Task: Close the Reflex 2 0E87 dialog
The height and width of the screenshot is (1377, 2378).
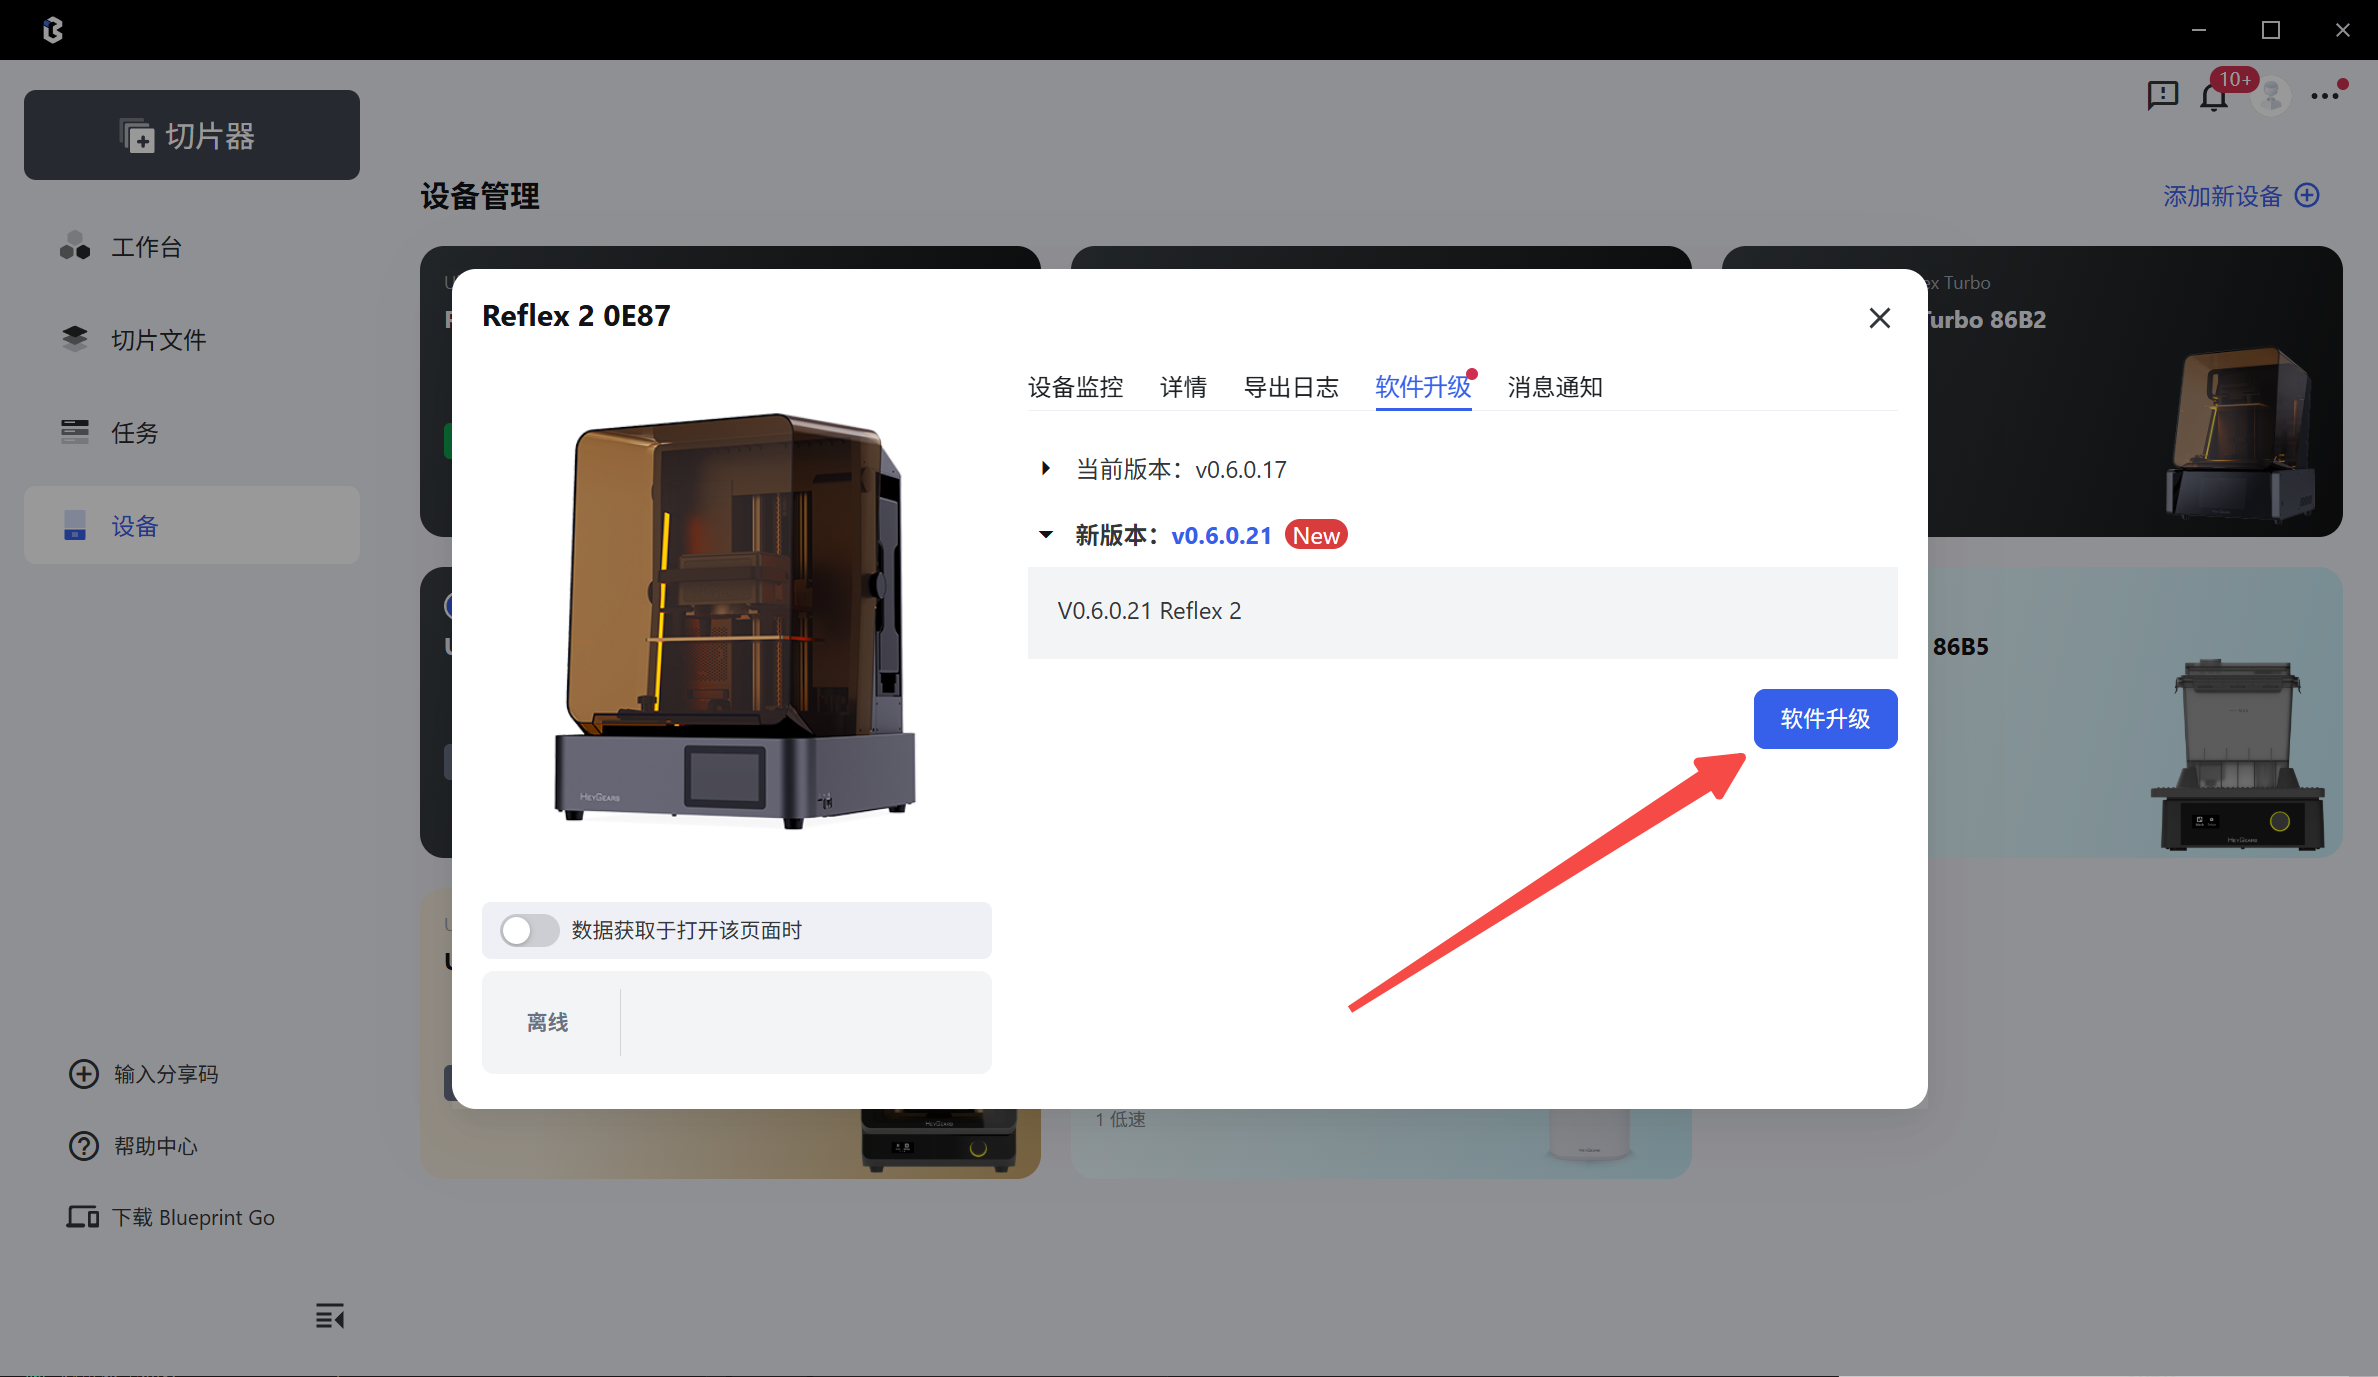Action: point(1880,318)
